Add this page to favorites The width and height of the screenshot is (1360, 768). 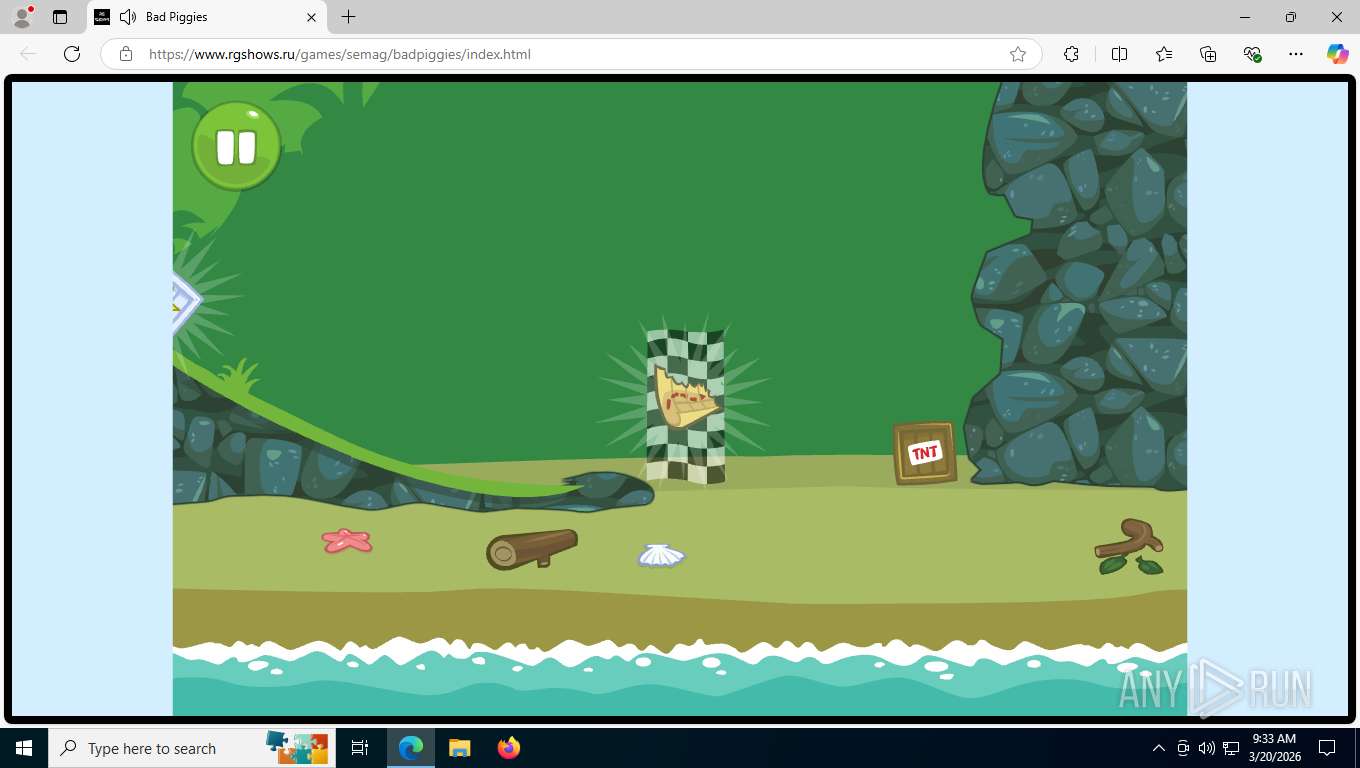click(1018, 54)
